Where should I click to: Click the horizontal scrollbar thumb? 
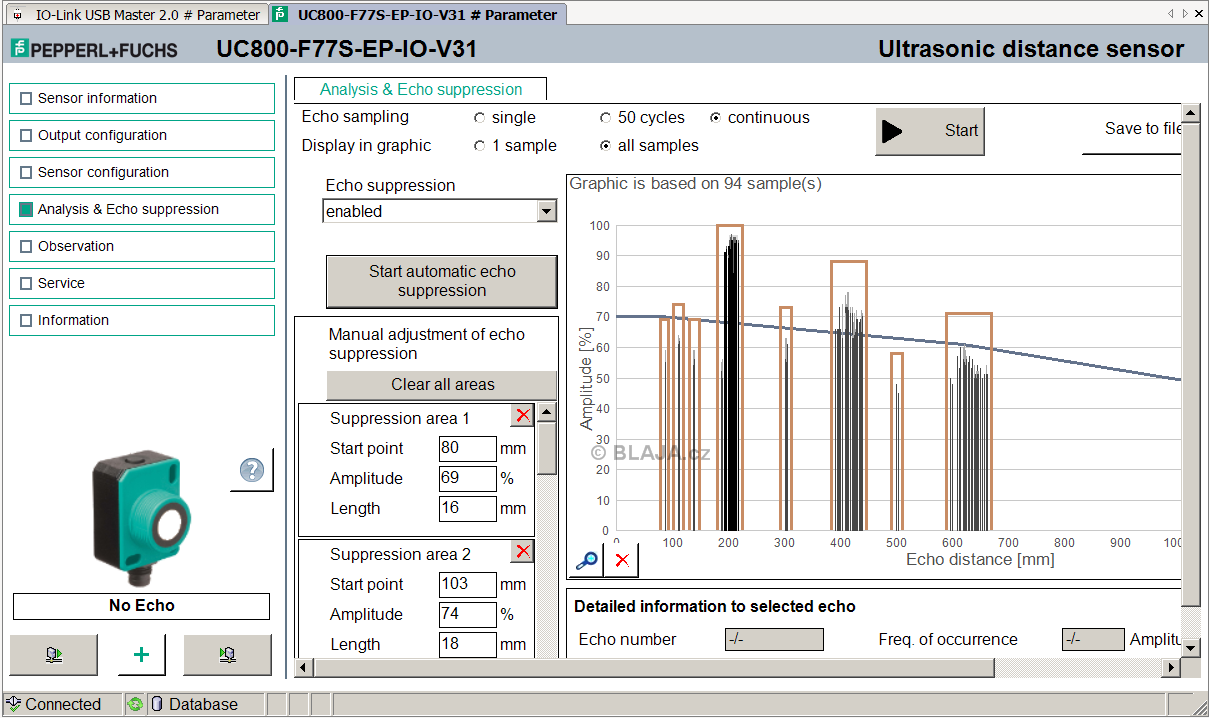point(654,667)
